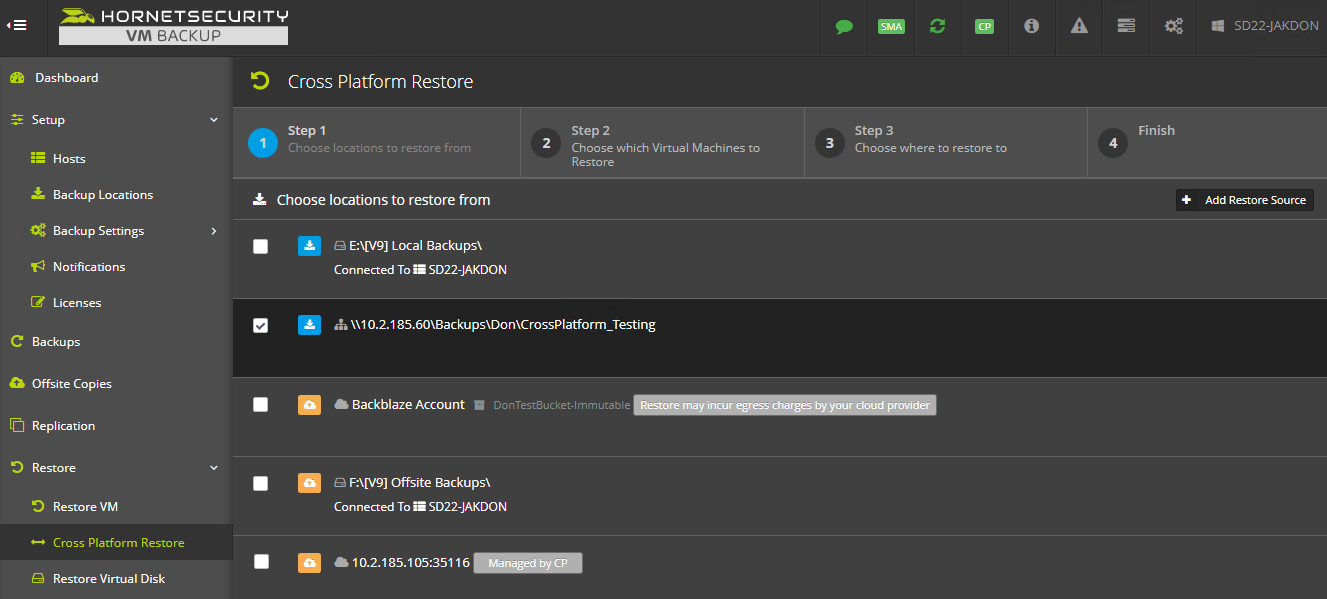Open the CP icon in top bar
The image size is (1327, 599).
click(984, 27)
